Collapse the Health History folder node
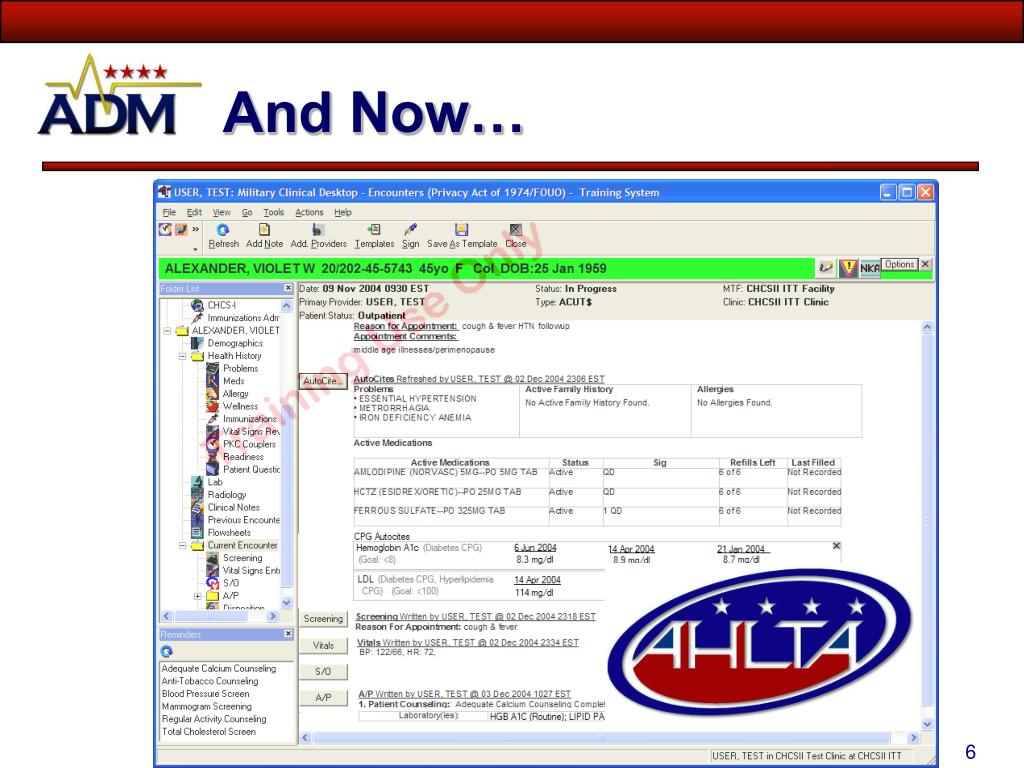The height and width of the screenshot is (768, 1024). coord(182,357)
